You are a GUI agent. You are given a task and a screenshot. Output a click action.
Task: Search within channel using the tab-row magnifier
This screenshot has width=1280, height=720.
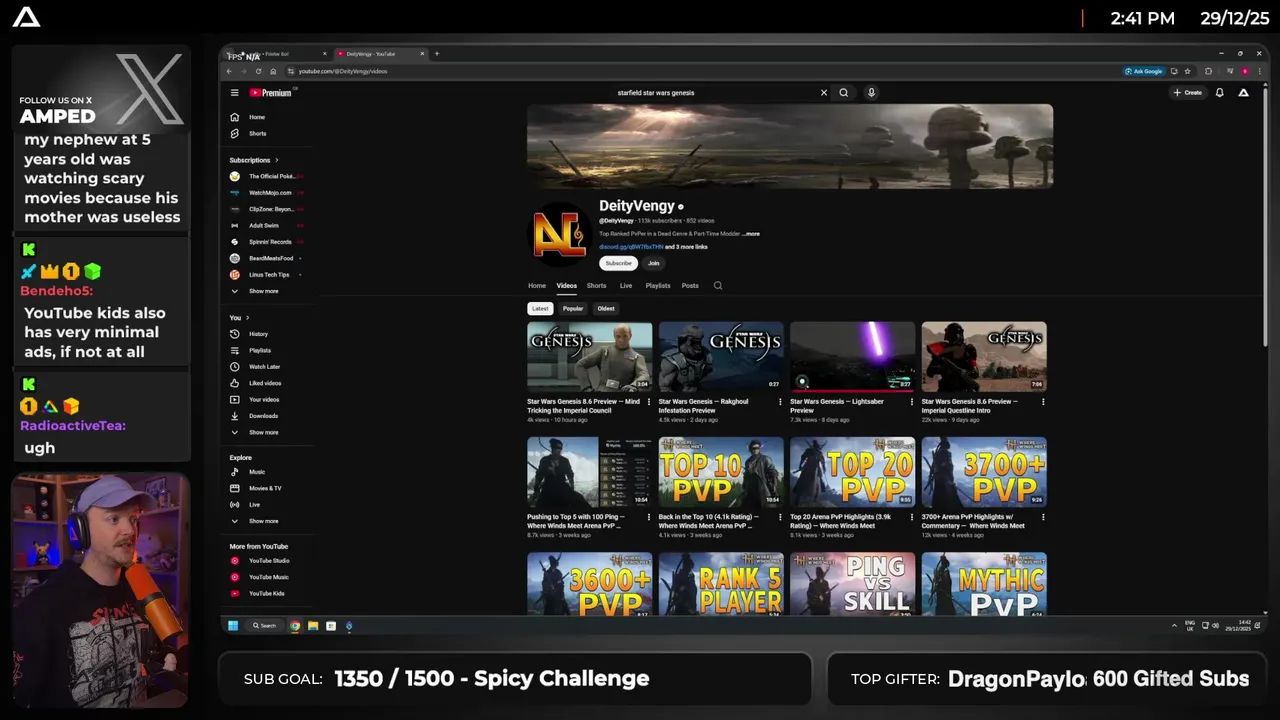pos(717,286)
